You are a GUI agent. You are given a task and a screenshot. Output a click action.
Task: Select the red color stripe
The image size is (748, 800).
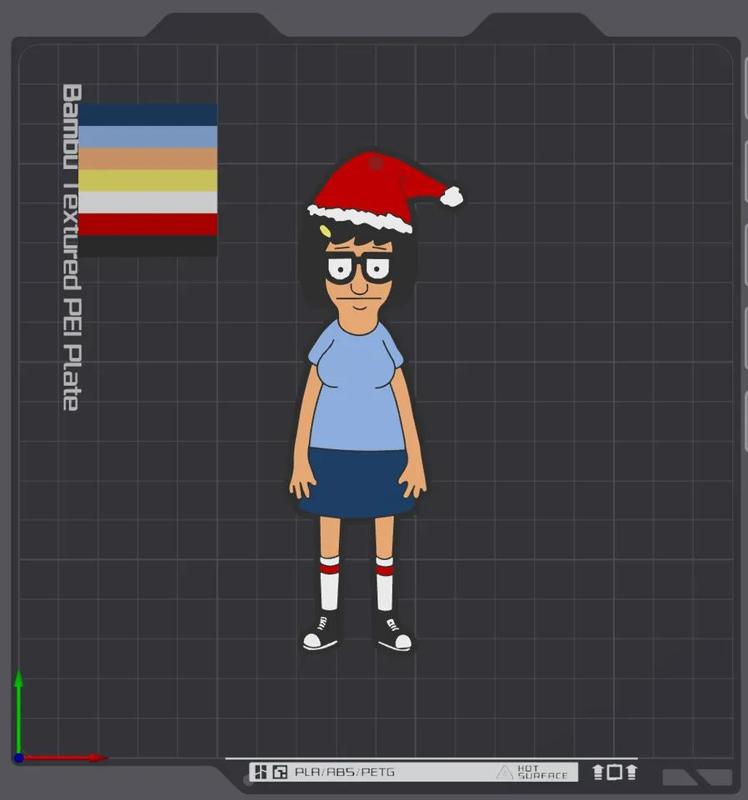[148, 224]
